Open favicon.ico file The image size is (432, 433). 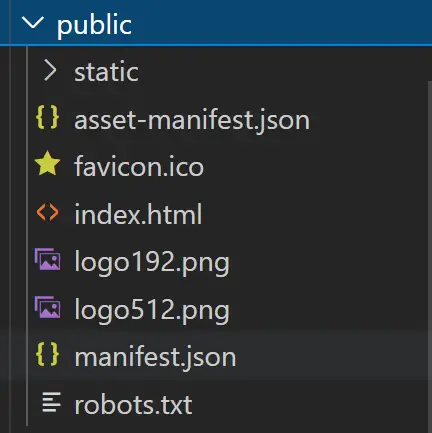pos(139,166)
